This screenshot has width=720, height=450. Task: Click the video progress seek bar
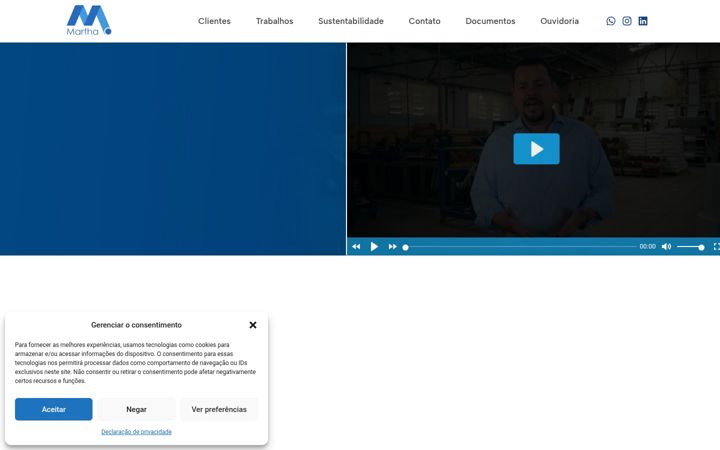point(519,247)
